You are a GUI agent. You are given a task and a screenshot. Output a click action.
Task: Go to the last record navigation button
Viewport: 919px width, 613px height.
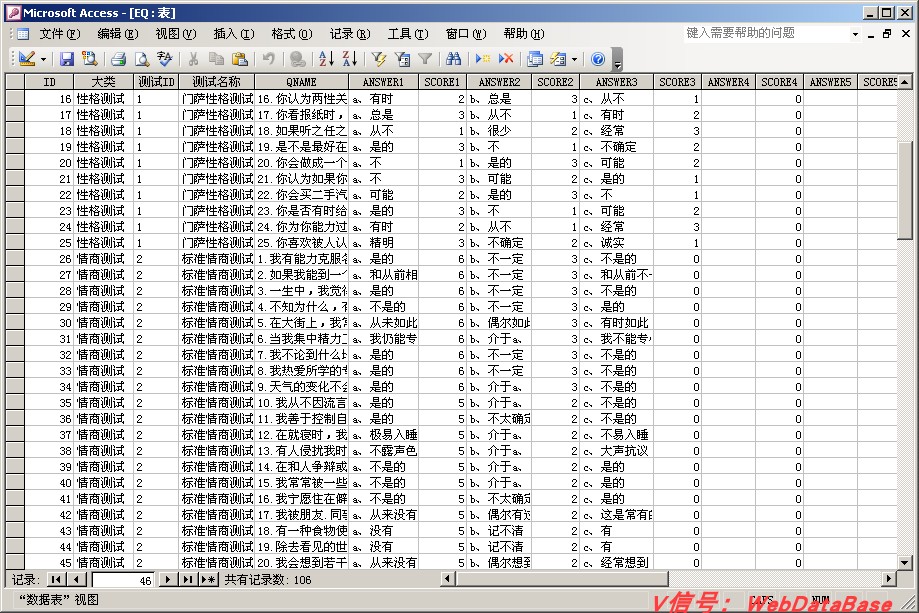[188, 580]
